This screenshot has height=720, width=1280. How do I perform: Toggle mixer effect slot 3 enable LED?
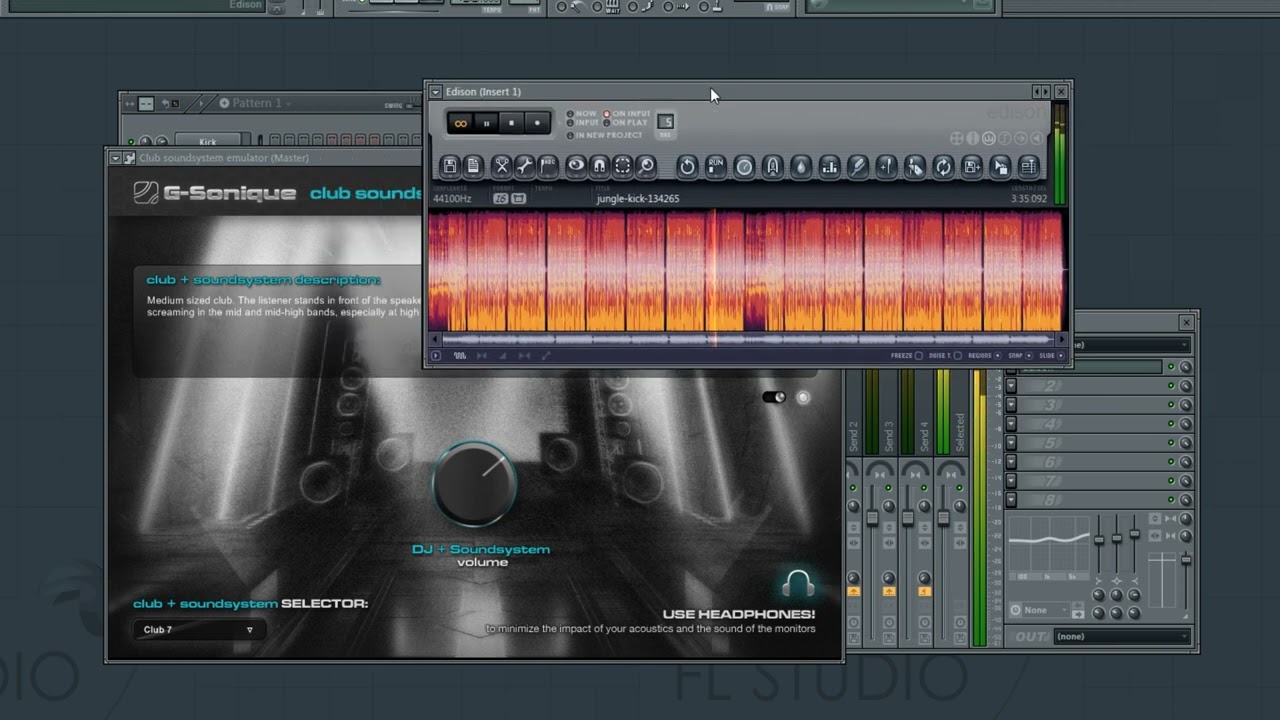pyautogui.click(x=1171, y=405)
